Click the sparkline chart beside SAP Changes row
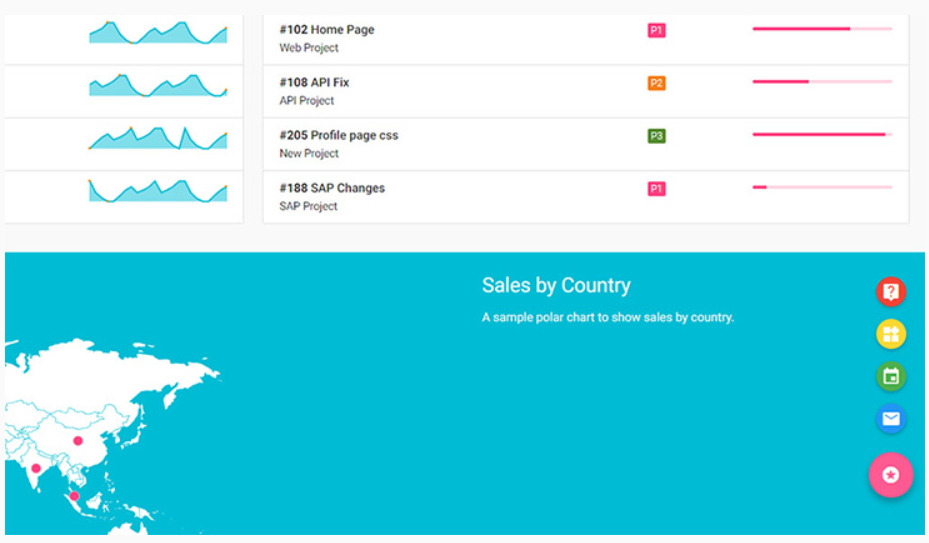Image resolution: width=929 pixels, height=543 pixels. pyautogui.click(x=158, y=190)
